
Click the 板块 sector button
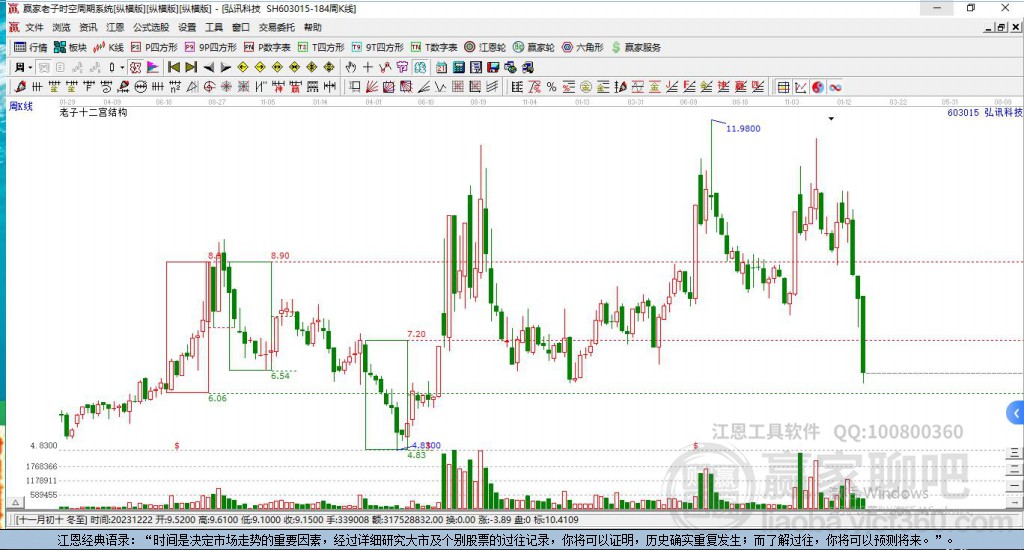click(x=70, y=47)
